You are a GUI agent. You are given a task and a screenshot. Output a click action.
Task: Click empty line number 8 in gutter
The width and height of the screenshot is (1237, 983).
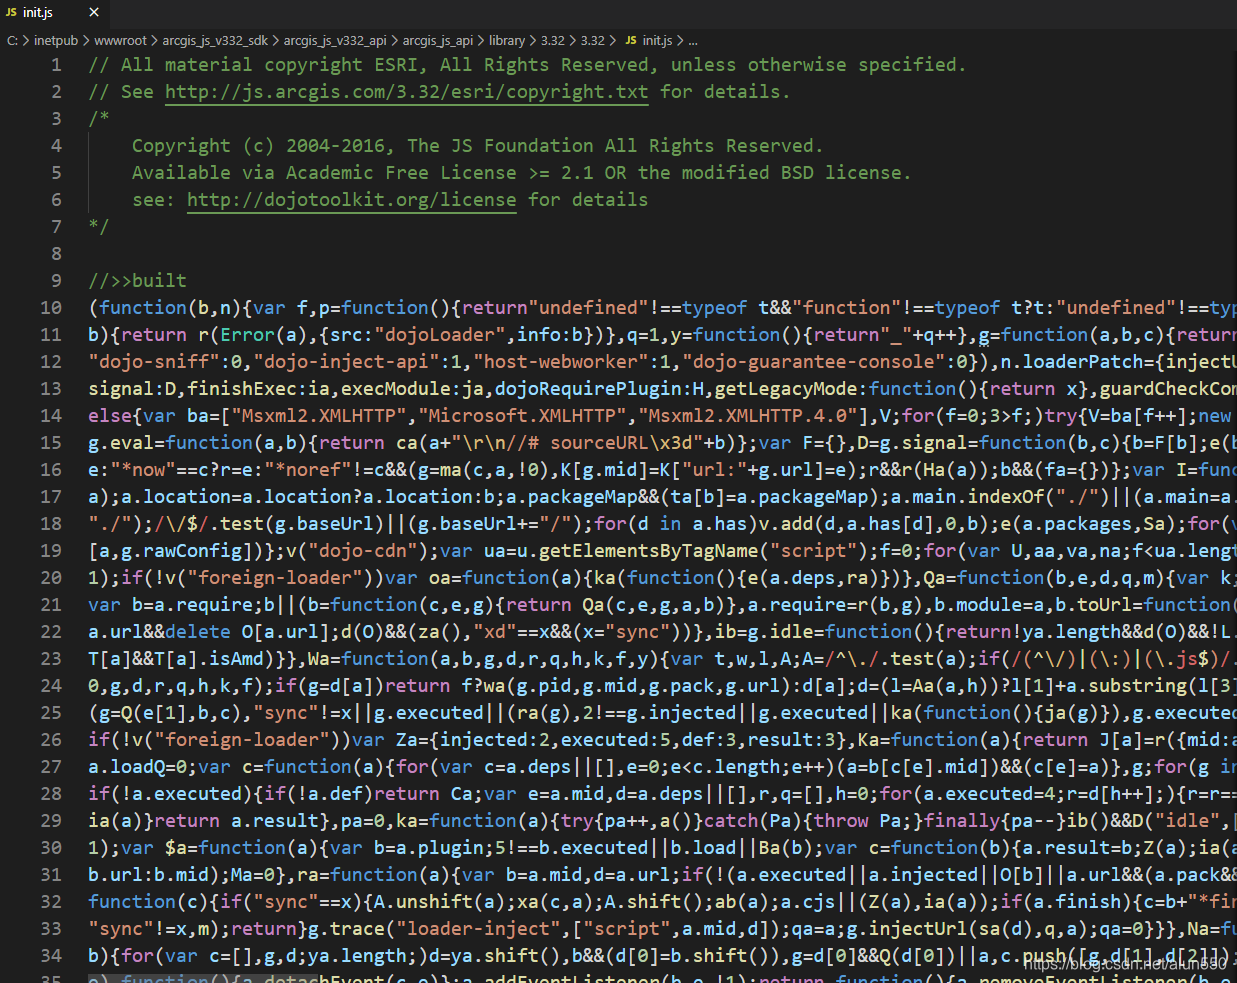point(56,254)
